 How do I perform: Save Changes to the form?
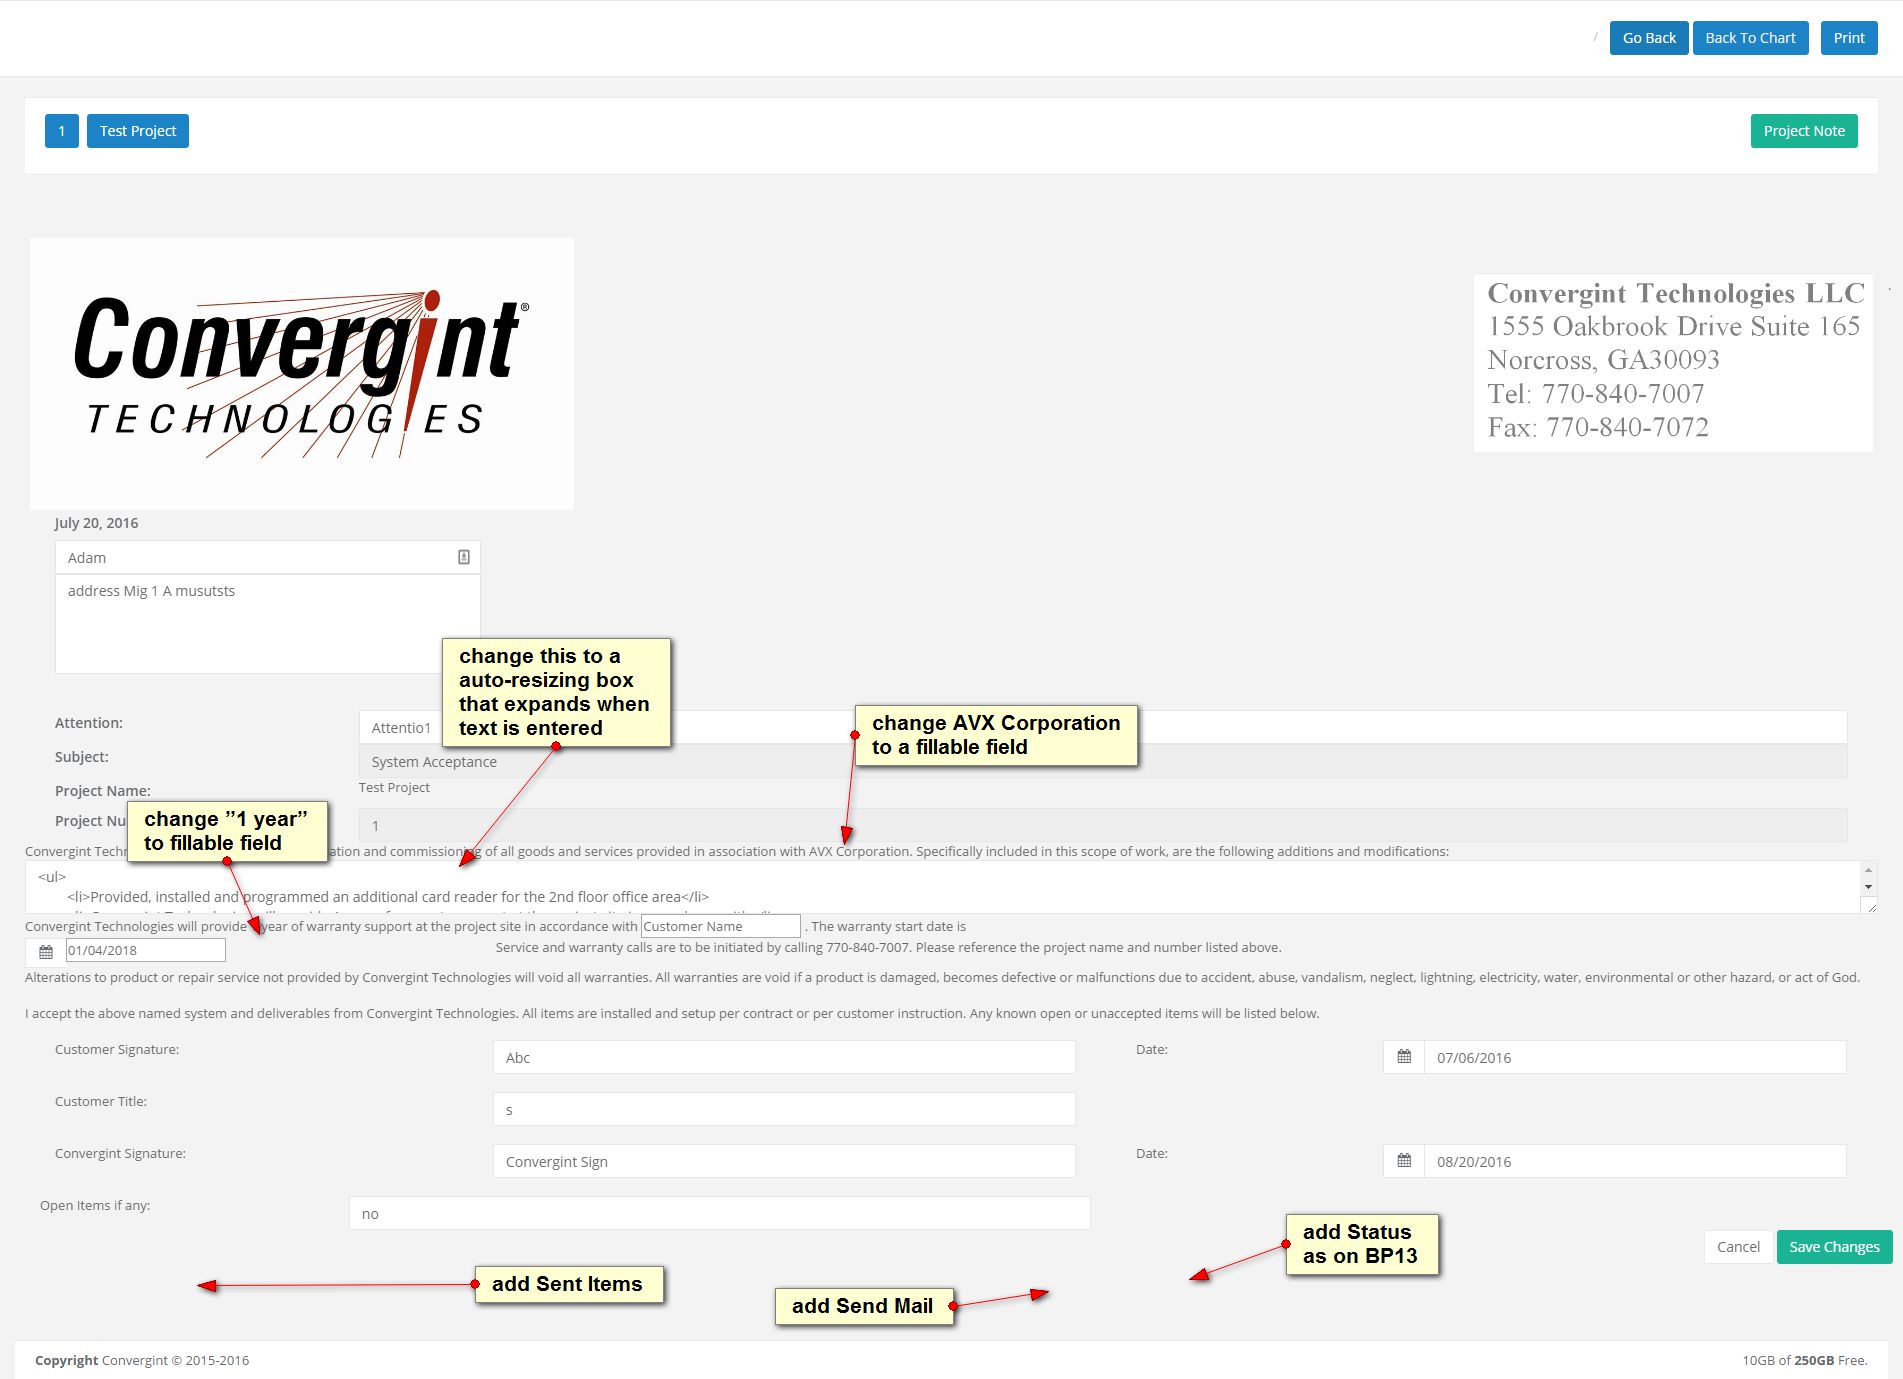pyautogui.click(x=1834, y=1247)
